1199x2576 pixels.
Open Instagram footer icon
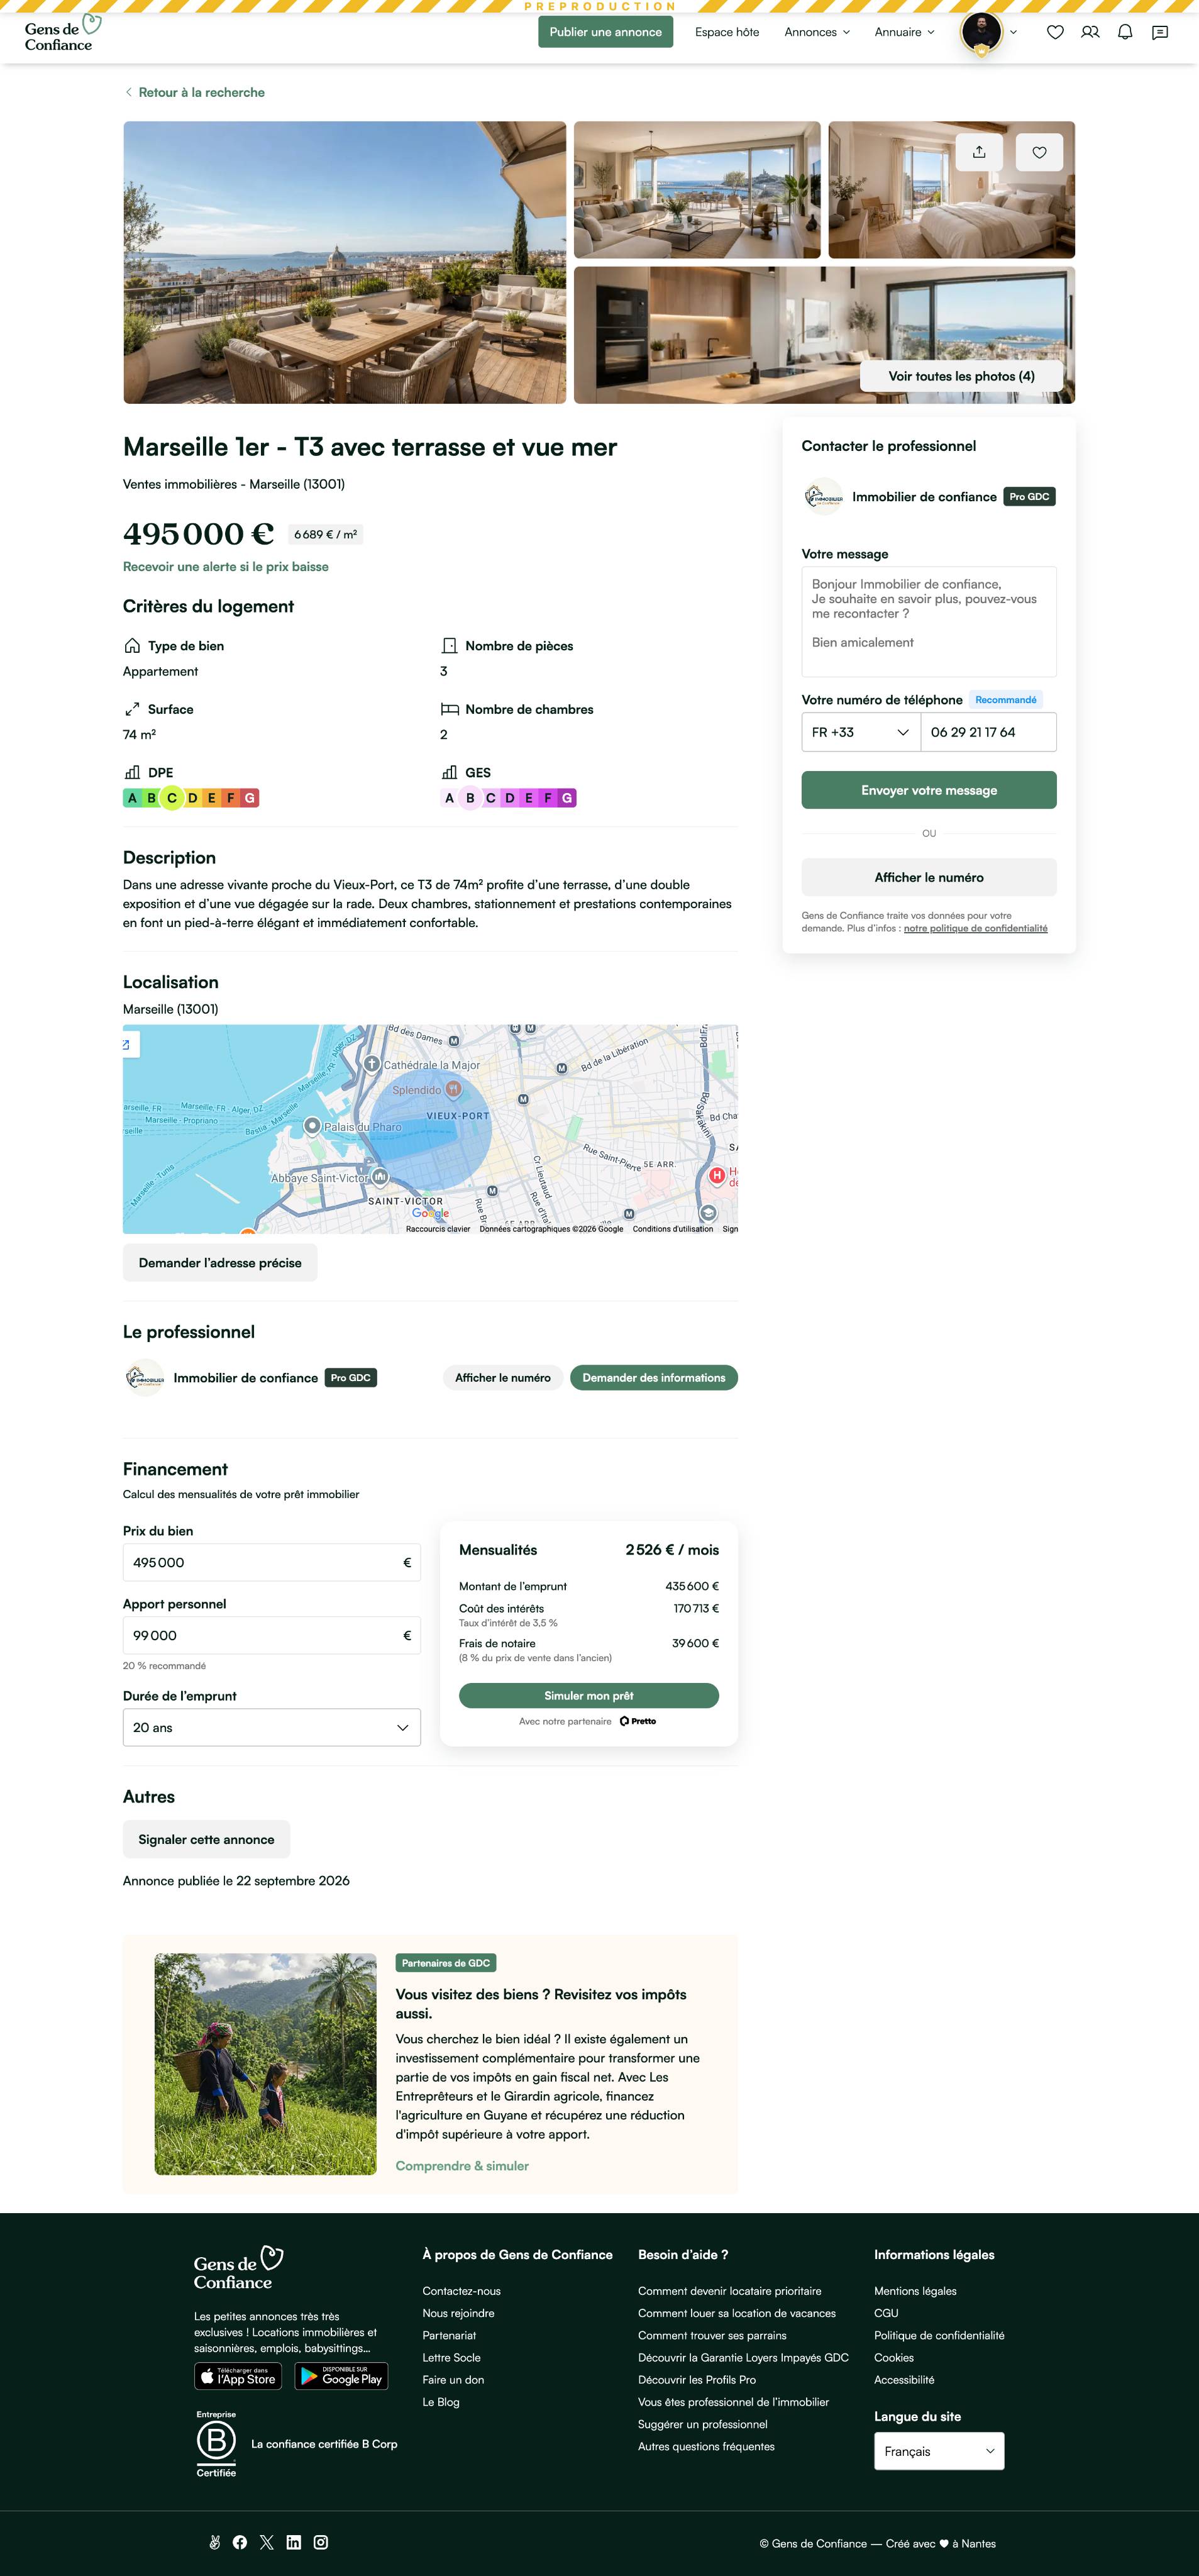click(x=321, y=2542)
